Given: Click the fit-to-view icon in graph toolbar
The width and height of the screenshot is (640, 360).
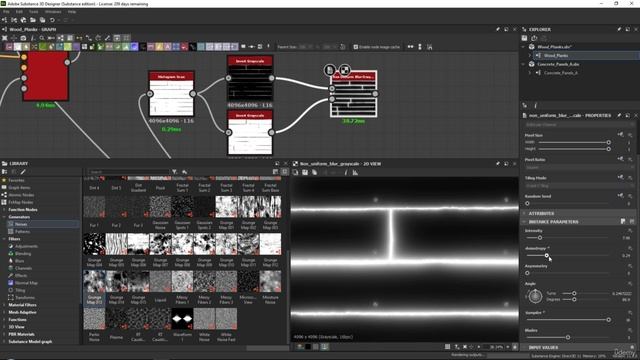Looking at the screenshot, I should pos(4,38).
